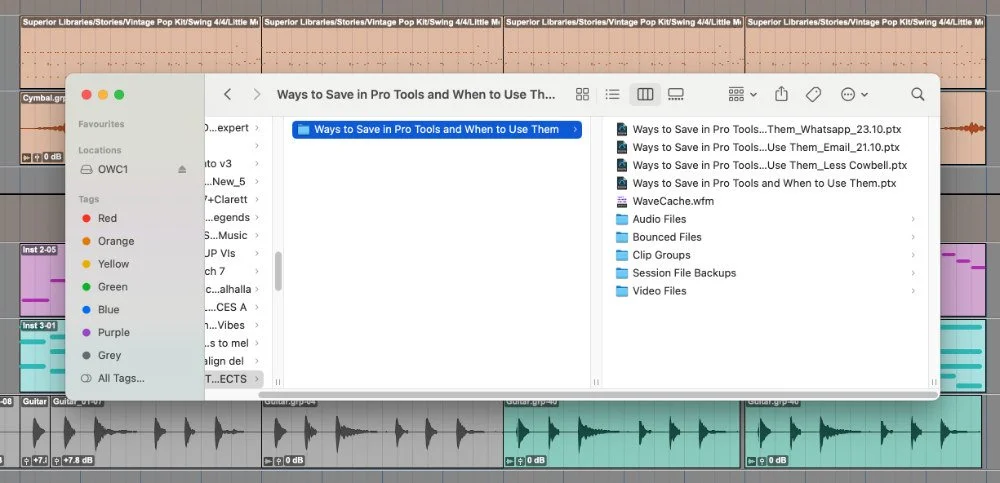Expand Bounced Files via its chevron

tap(913, 237)
